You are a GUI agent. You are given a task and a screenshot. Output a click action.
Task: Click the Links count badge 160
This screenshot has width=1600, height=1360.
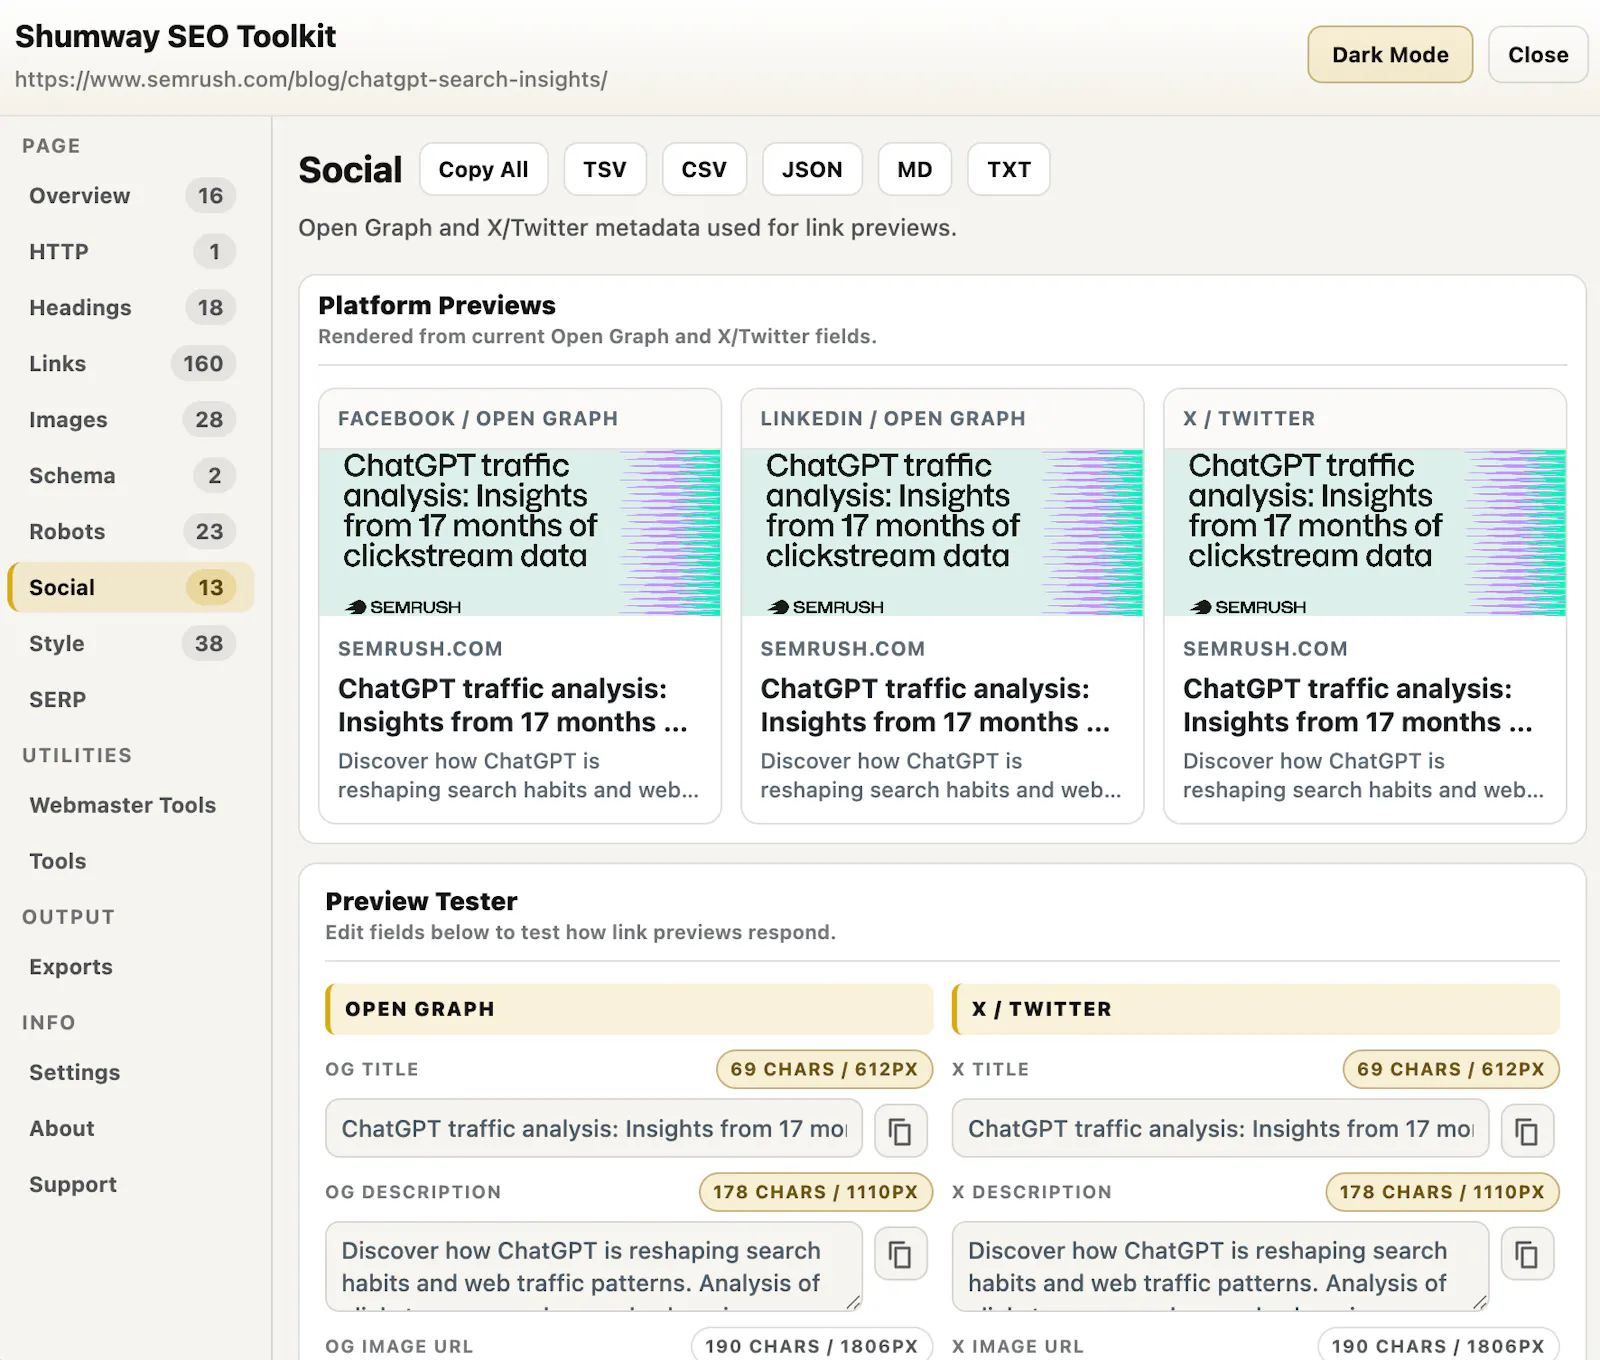tap(203, 364)
